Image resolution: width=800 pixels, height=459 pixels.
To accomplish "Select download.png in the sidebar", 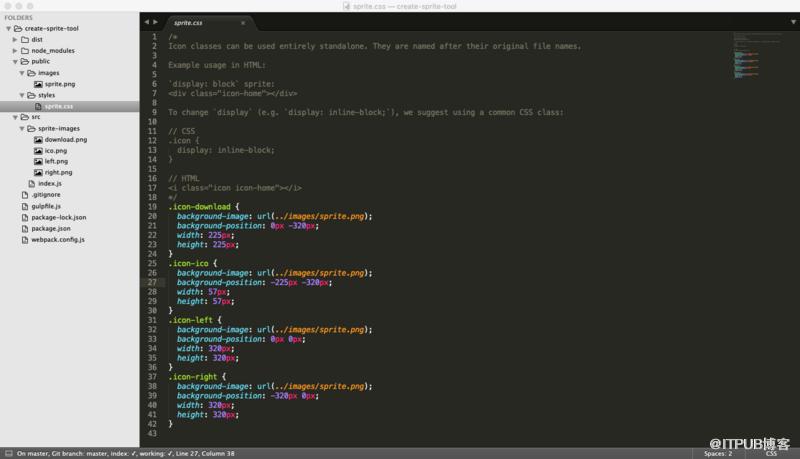I will (x=66, y=140).
